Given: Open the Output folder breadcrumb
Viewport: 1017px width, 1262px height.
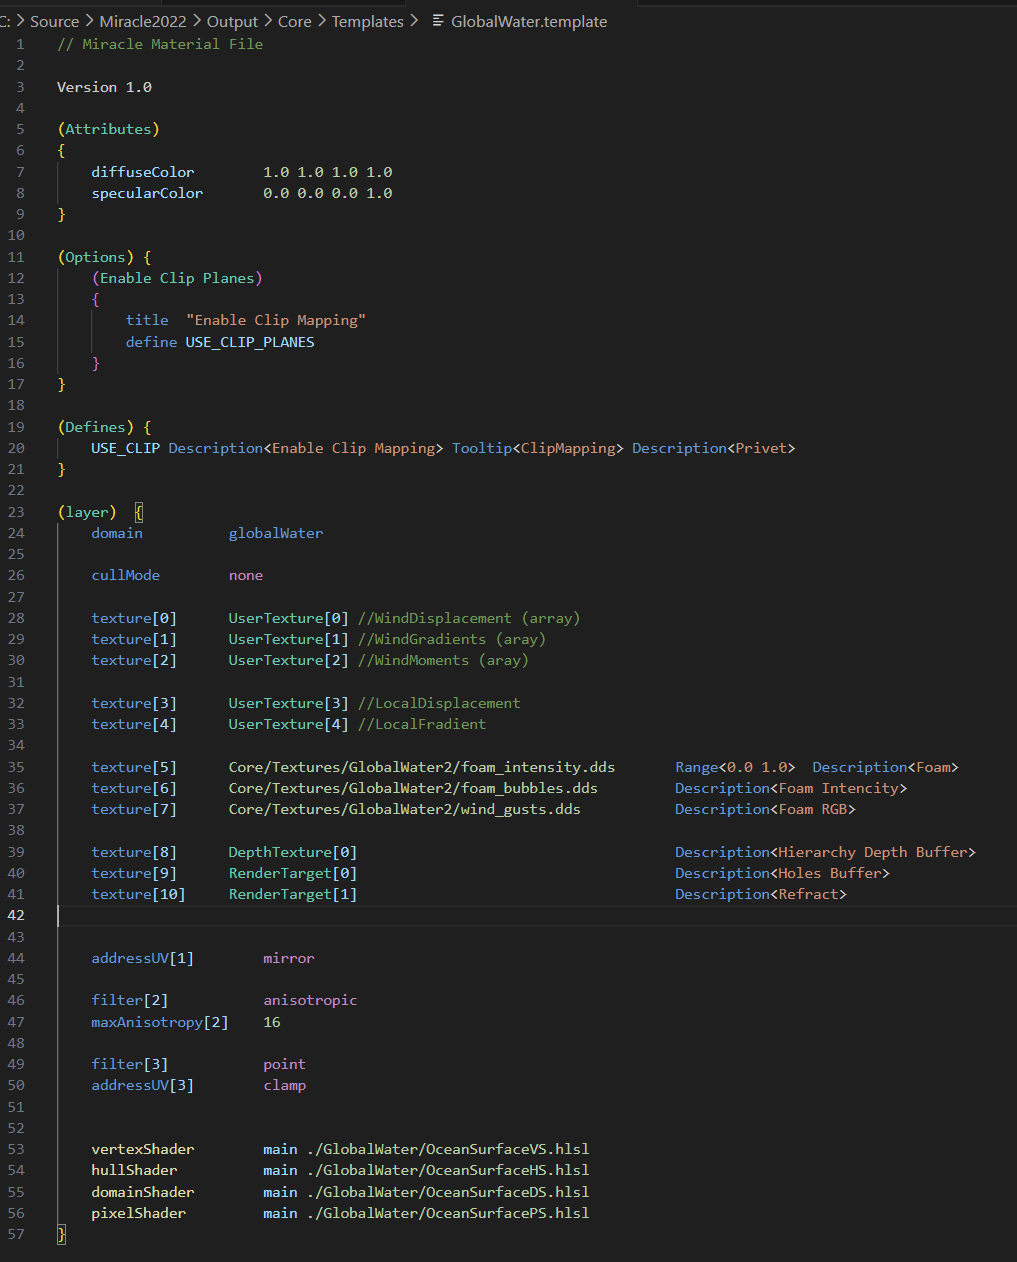Looking at the screenshot, I should point(232,21).
